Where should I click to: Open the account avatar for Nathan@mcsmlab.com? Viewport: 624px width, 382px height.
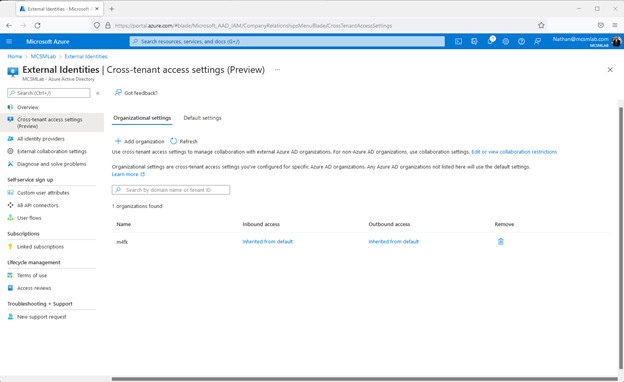click(616, 41)
